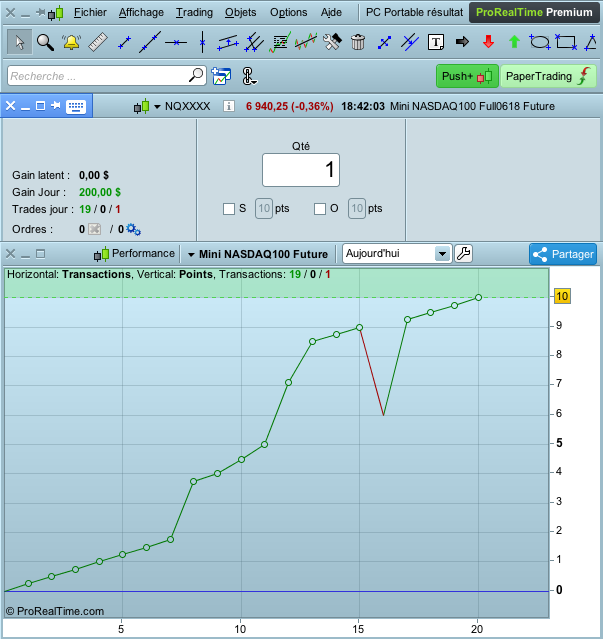Open the Aide menu
The image size is (603, 639).
coord(331,13)
